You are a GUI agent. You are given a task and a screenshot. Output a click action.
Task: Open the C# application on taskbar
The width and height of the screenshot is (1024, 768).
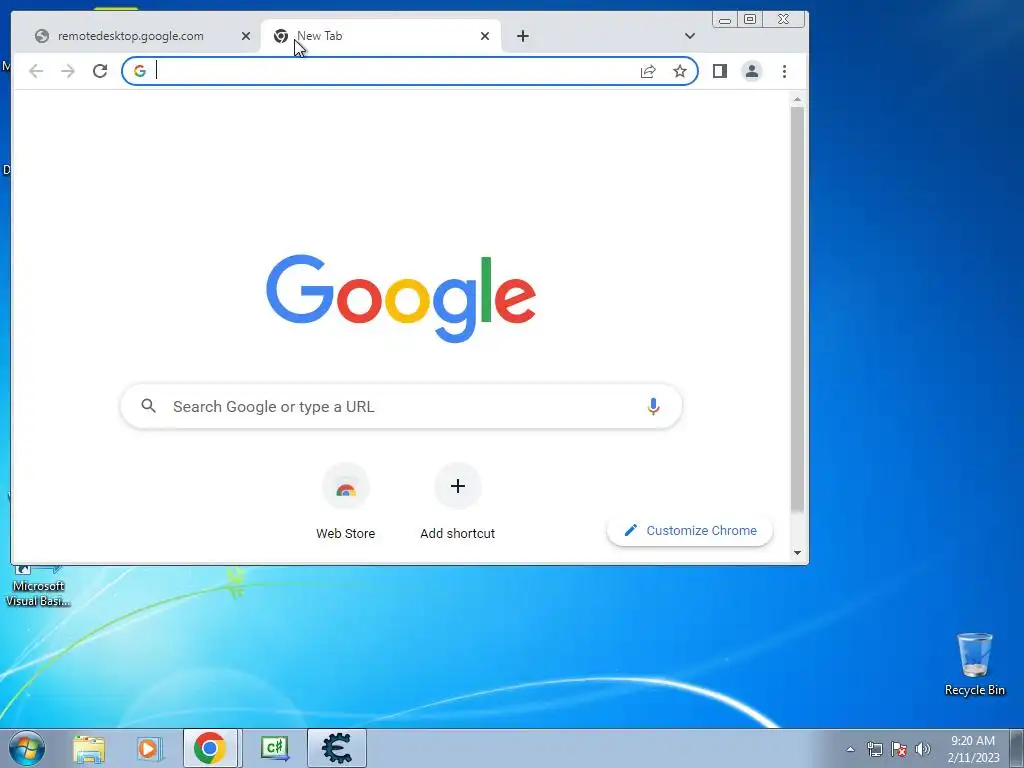(274, 748)
